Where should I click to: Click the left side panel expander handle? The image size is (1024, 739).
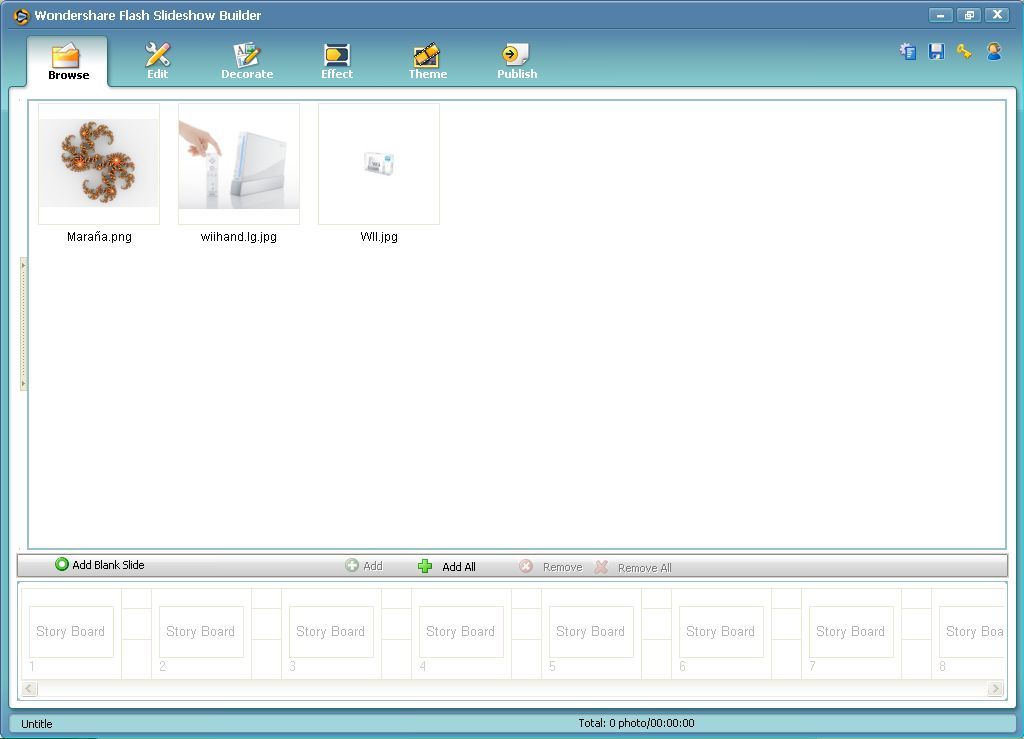click(x=24, y=324)
